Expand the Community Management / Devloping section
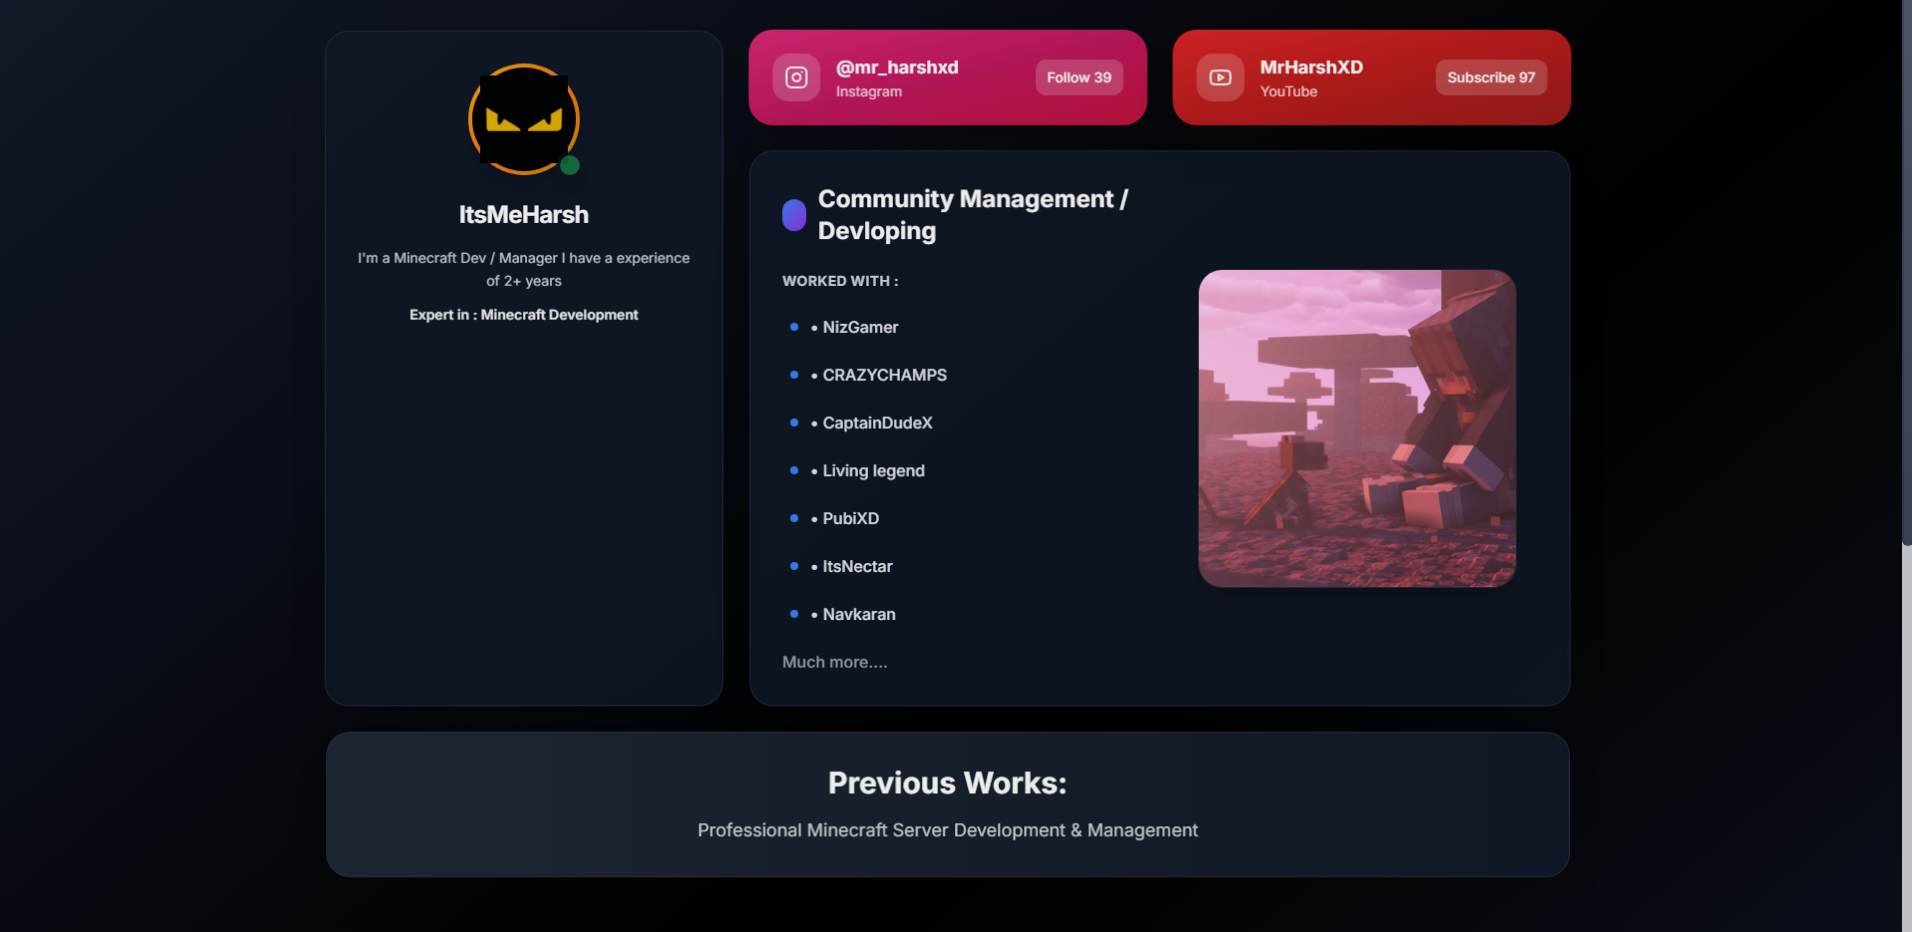This screenshot has height=932, width=1912. coord(973,214)
